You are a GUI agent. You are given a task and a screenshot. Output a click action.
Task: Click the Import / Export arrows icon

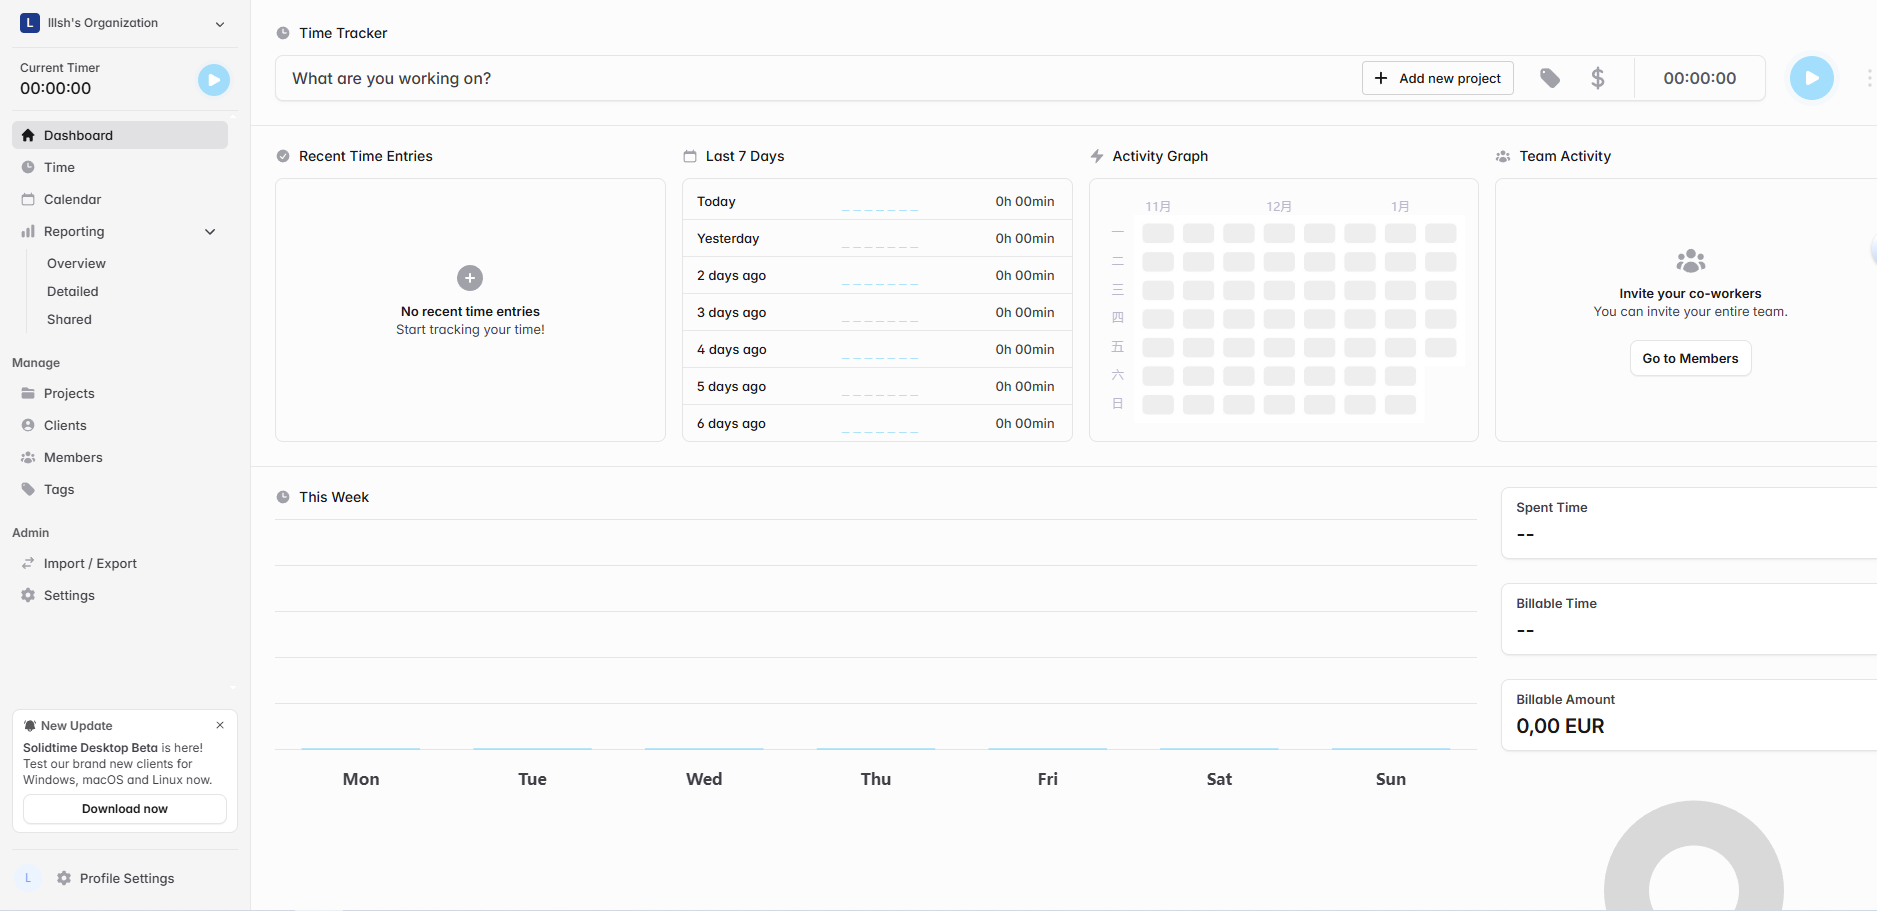28,563
